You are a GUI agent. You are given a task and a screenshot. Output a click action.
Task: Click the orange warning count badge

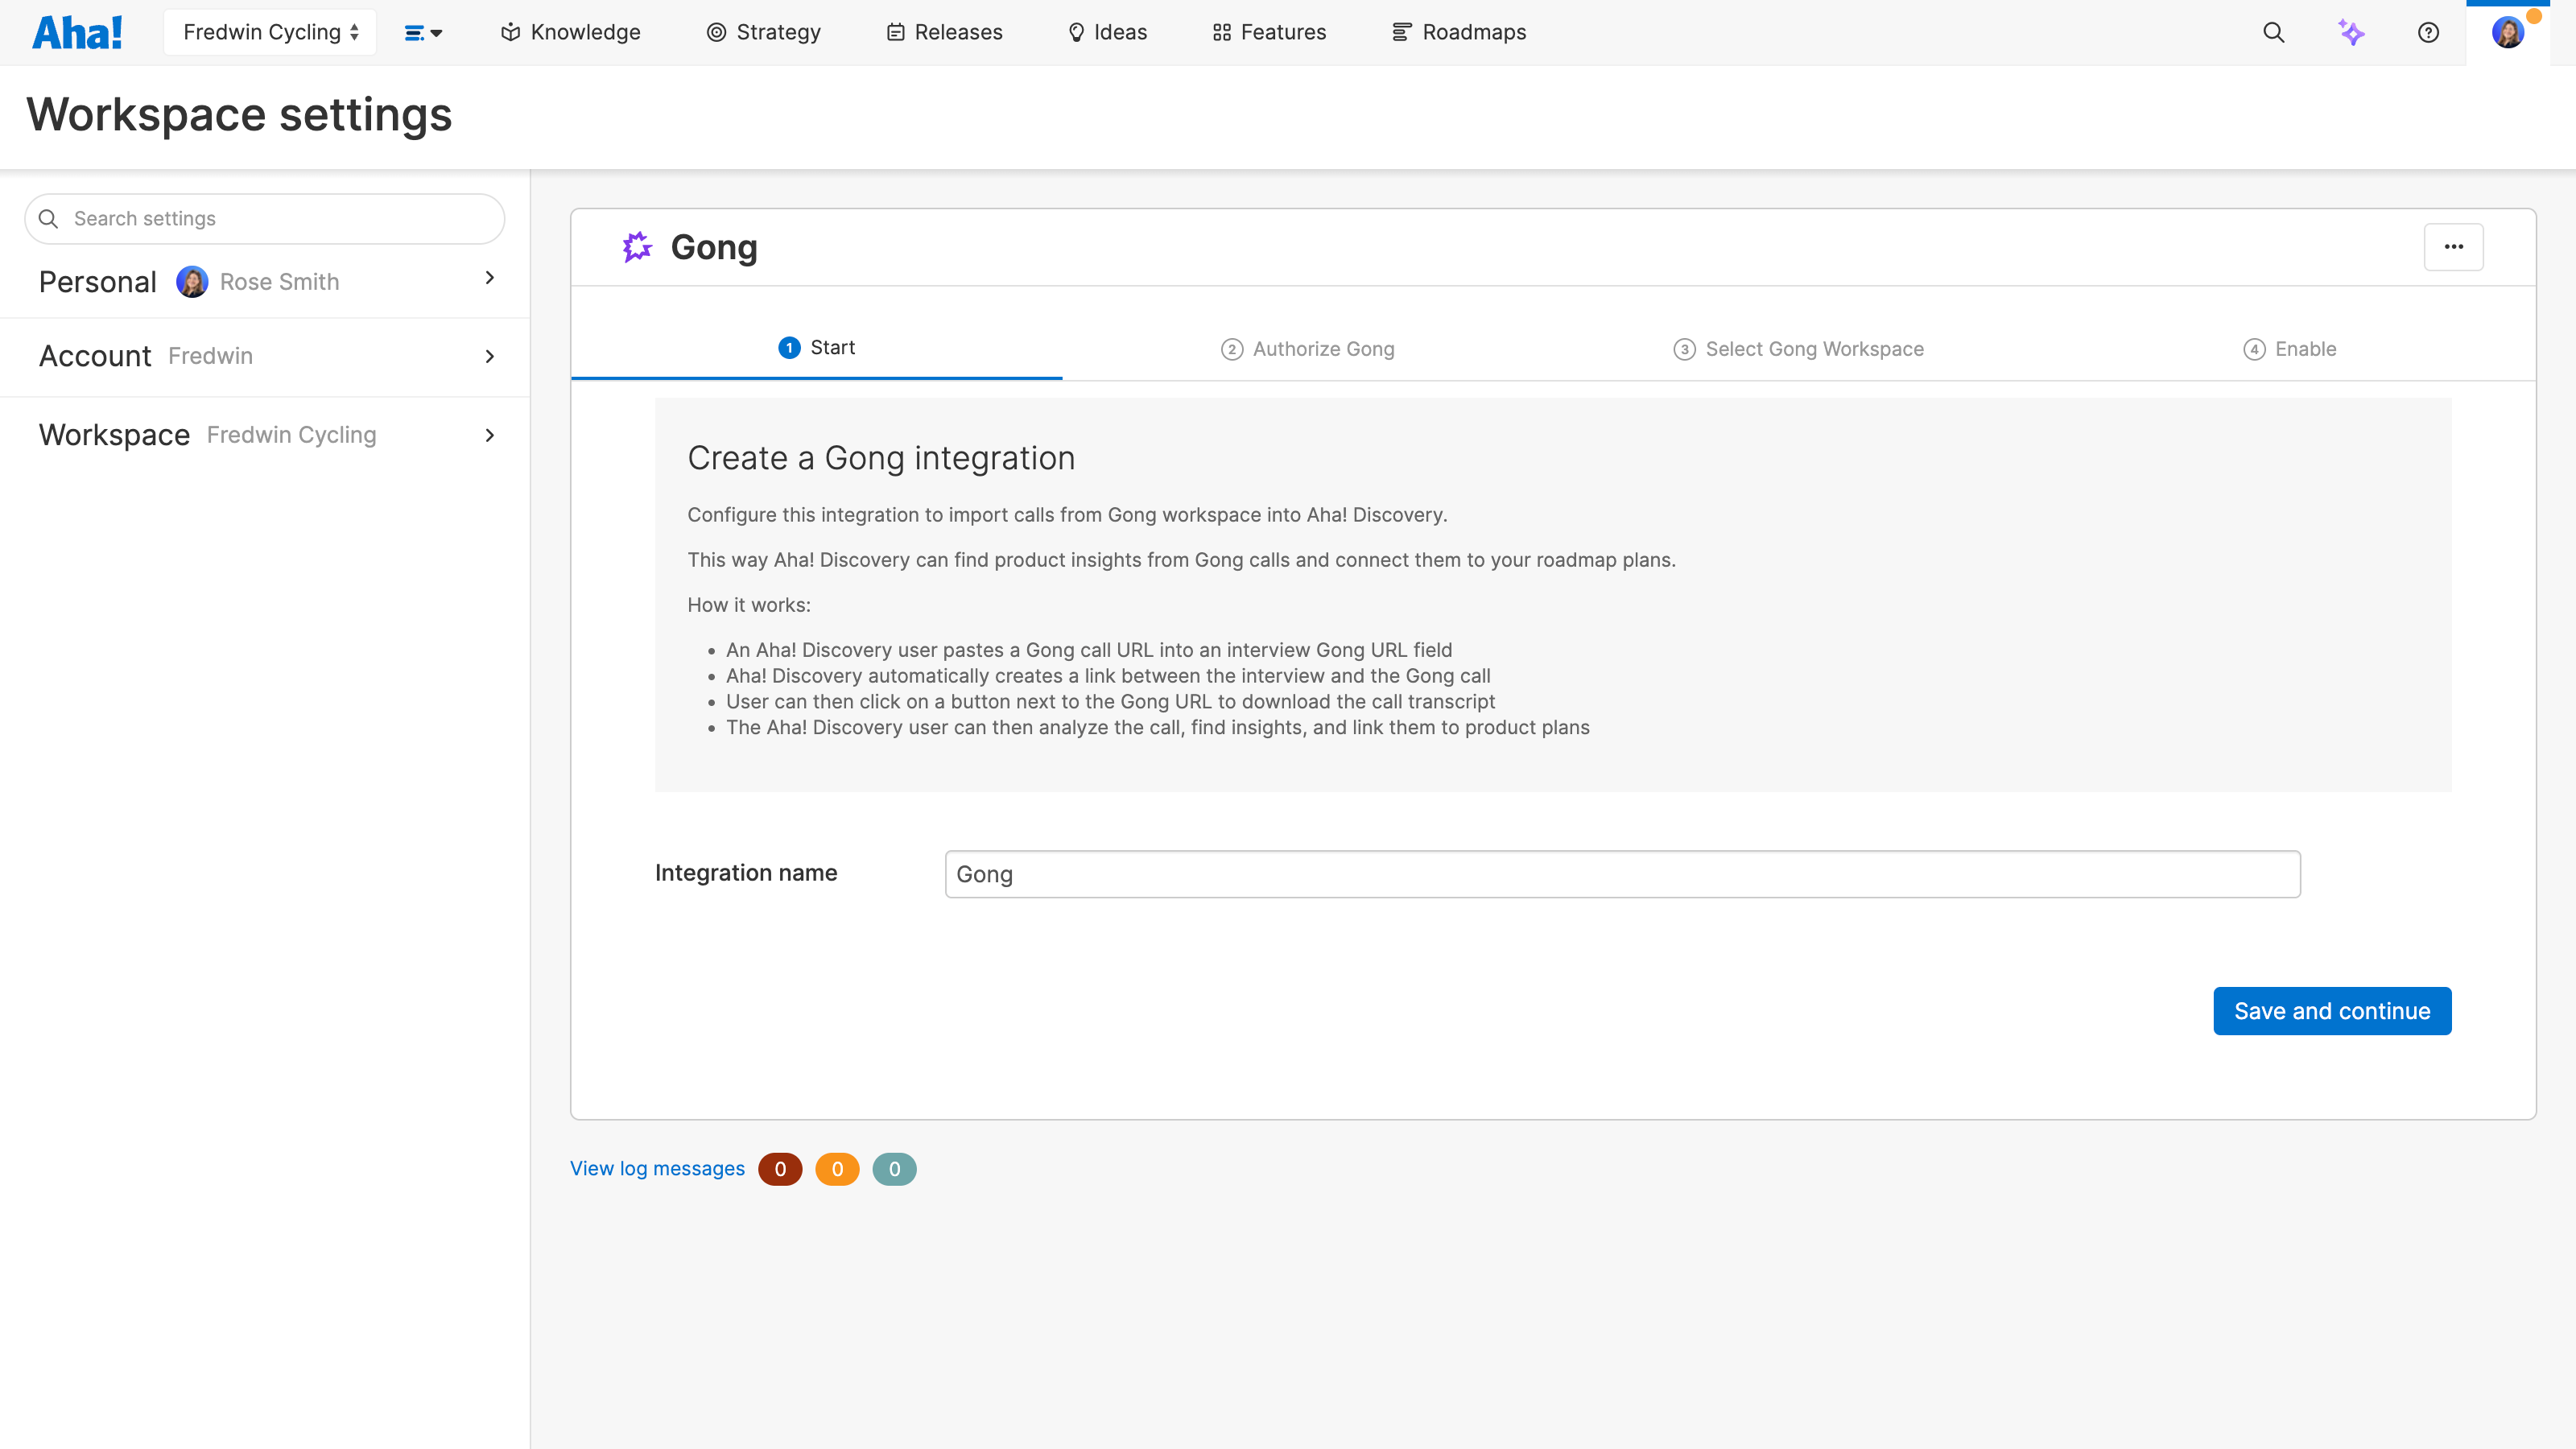click(837, 1169)
